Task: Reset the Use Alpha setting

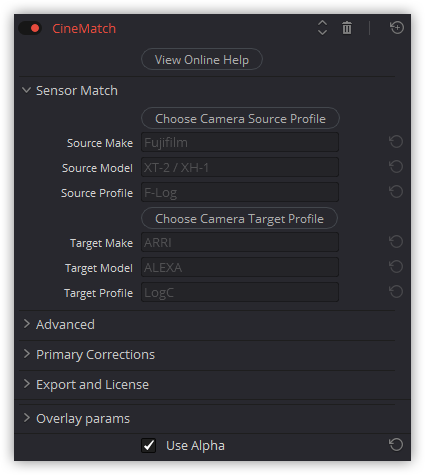Action: (396, 445)
